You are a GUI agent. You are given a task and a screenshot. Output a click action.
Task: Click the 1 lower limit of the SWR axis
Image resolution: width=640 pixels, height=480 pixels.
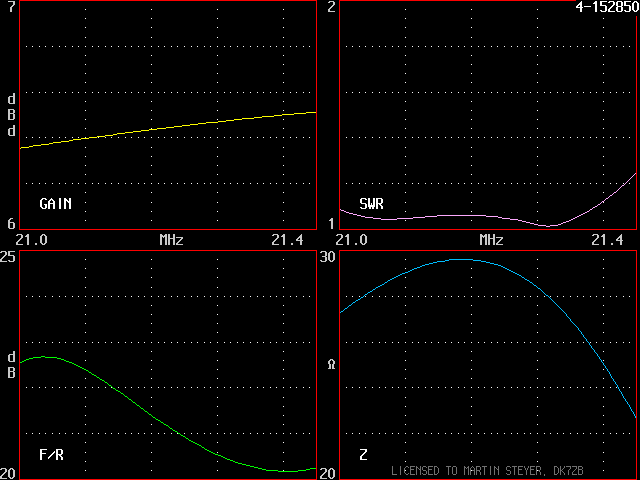point(331,223)
